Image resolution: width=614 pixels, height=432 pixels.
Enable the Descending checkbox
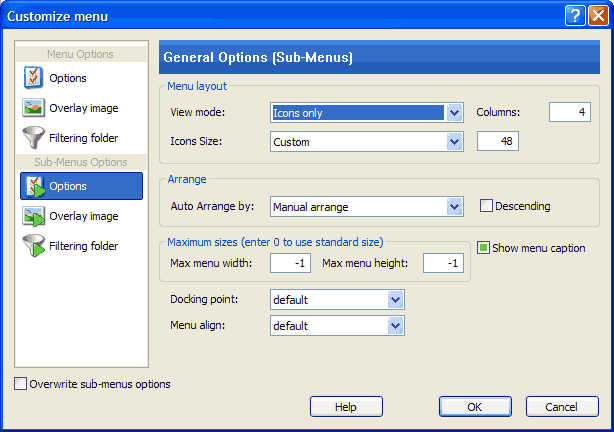487,206
